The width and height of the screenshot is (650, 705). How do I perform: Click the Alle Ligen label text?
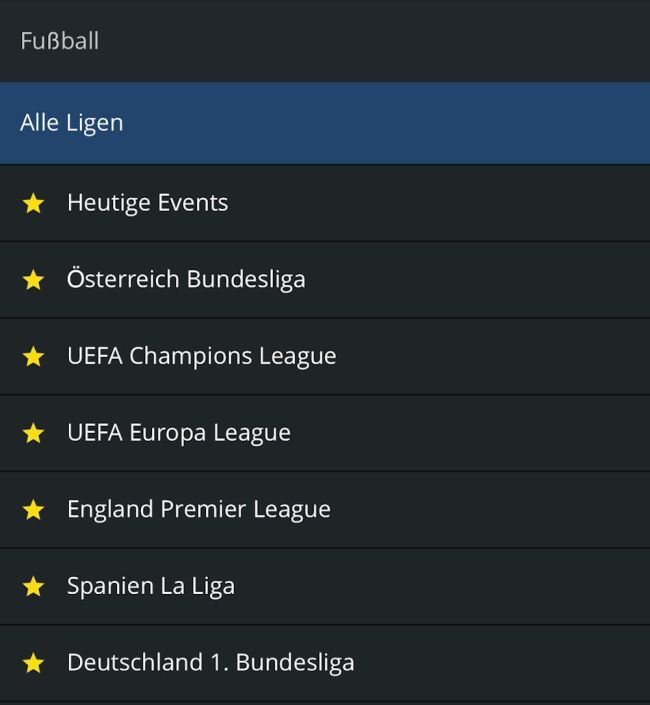click(x=71, y=123)
